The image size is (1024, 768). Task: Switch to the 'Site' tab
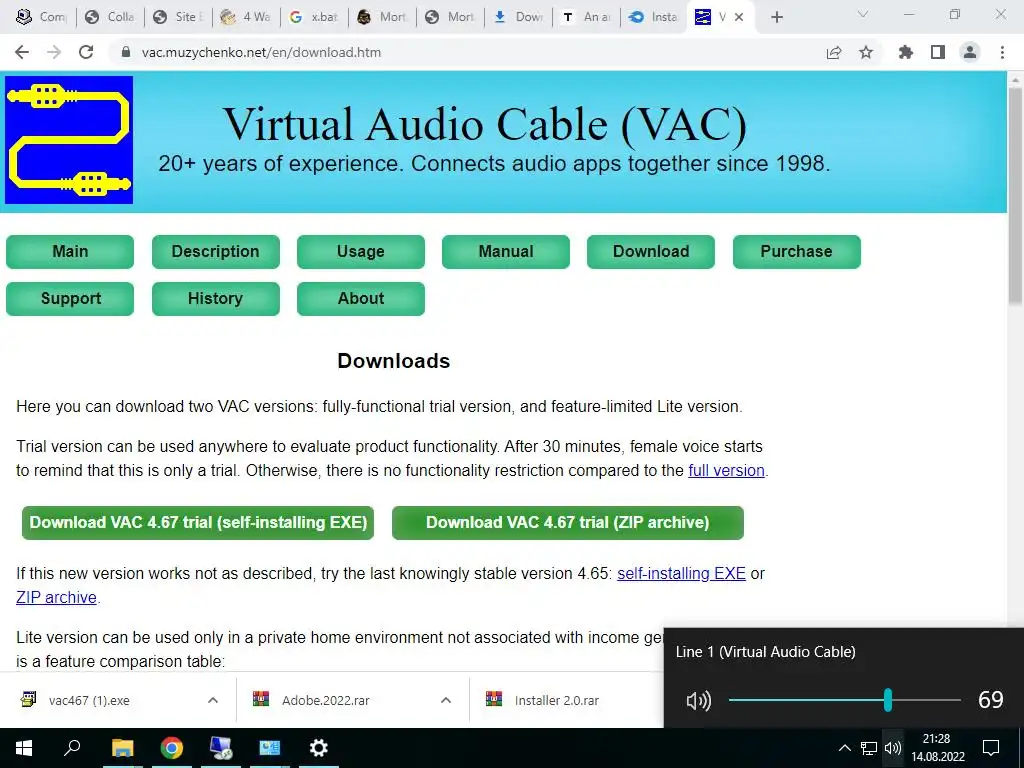coord(178,17)
